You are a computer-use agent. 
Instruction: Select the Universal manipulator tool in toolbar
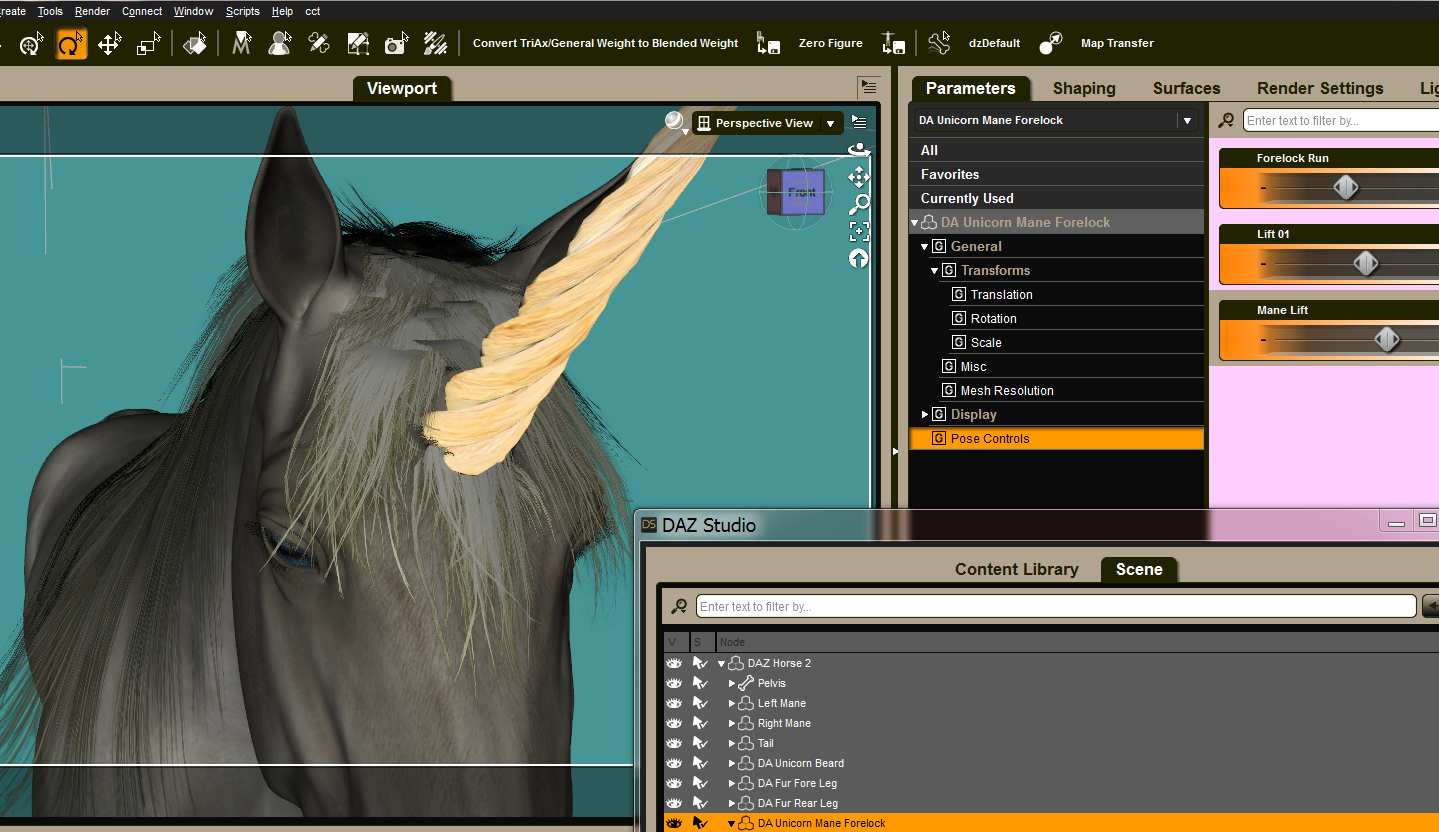click(31, 44)
